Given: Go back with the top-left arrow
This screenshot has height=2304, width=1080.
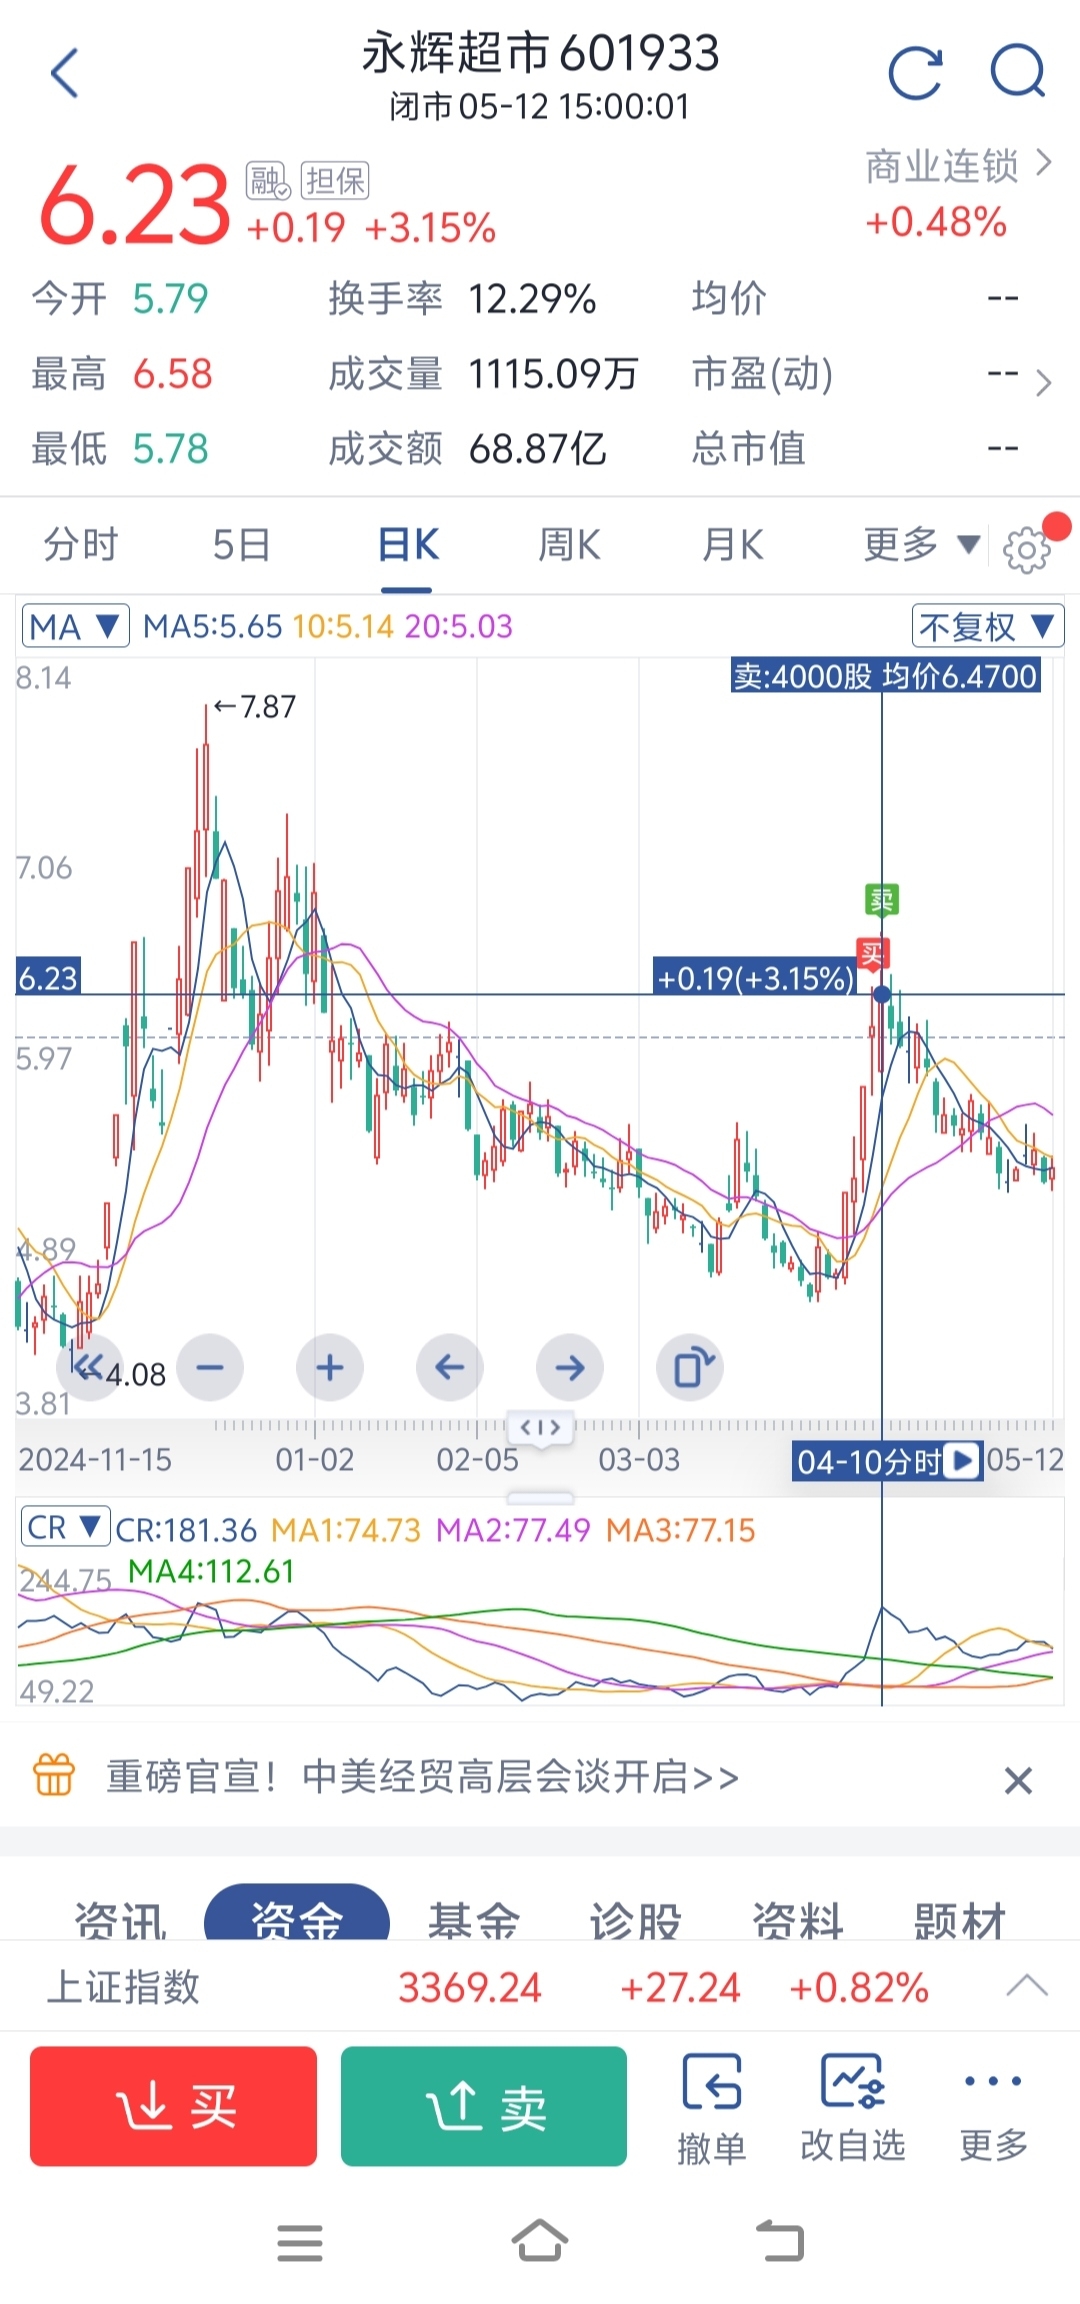Looking at the screenshot, I should pos(64,73).
